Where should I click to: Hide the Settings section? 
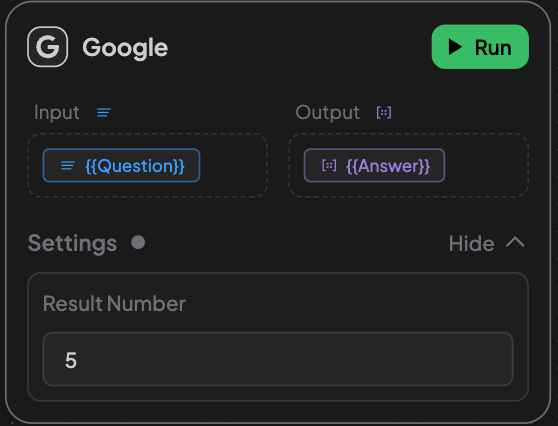tap(486, 243)
